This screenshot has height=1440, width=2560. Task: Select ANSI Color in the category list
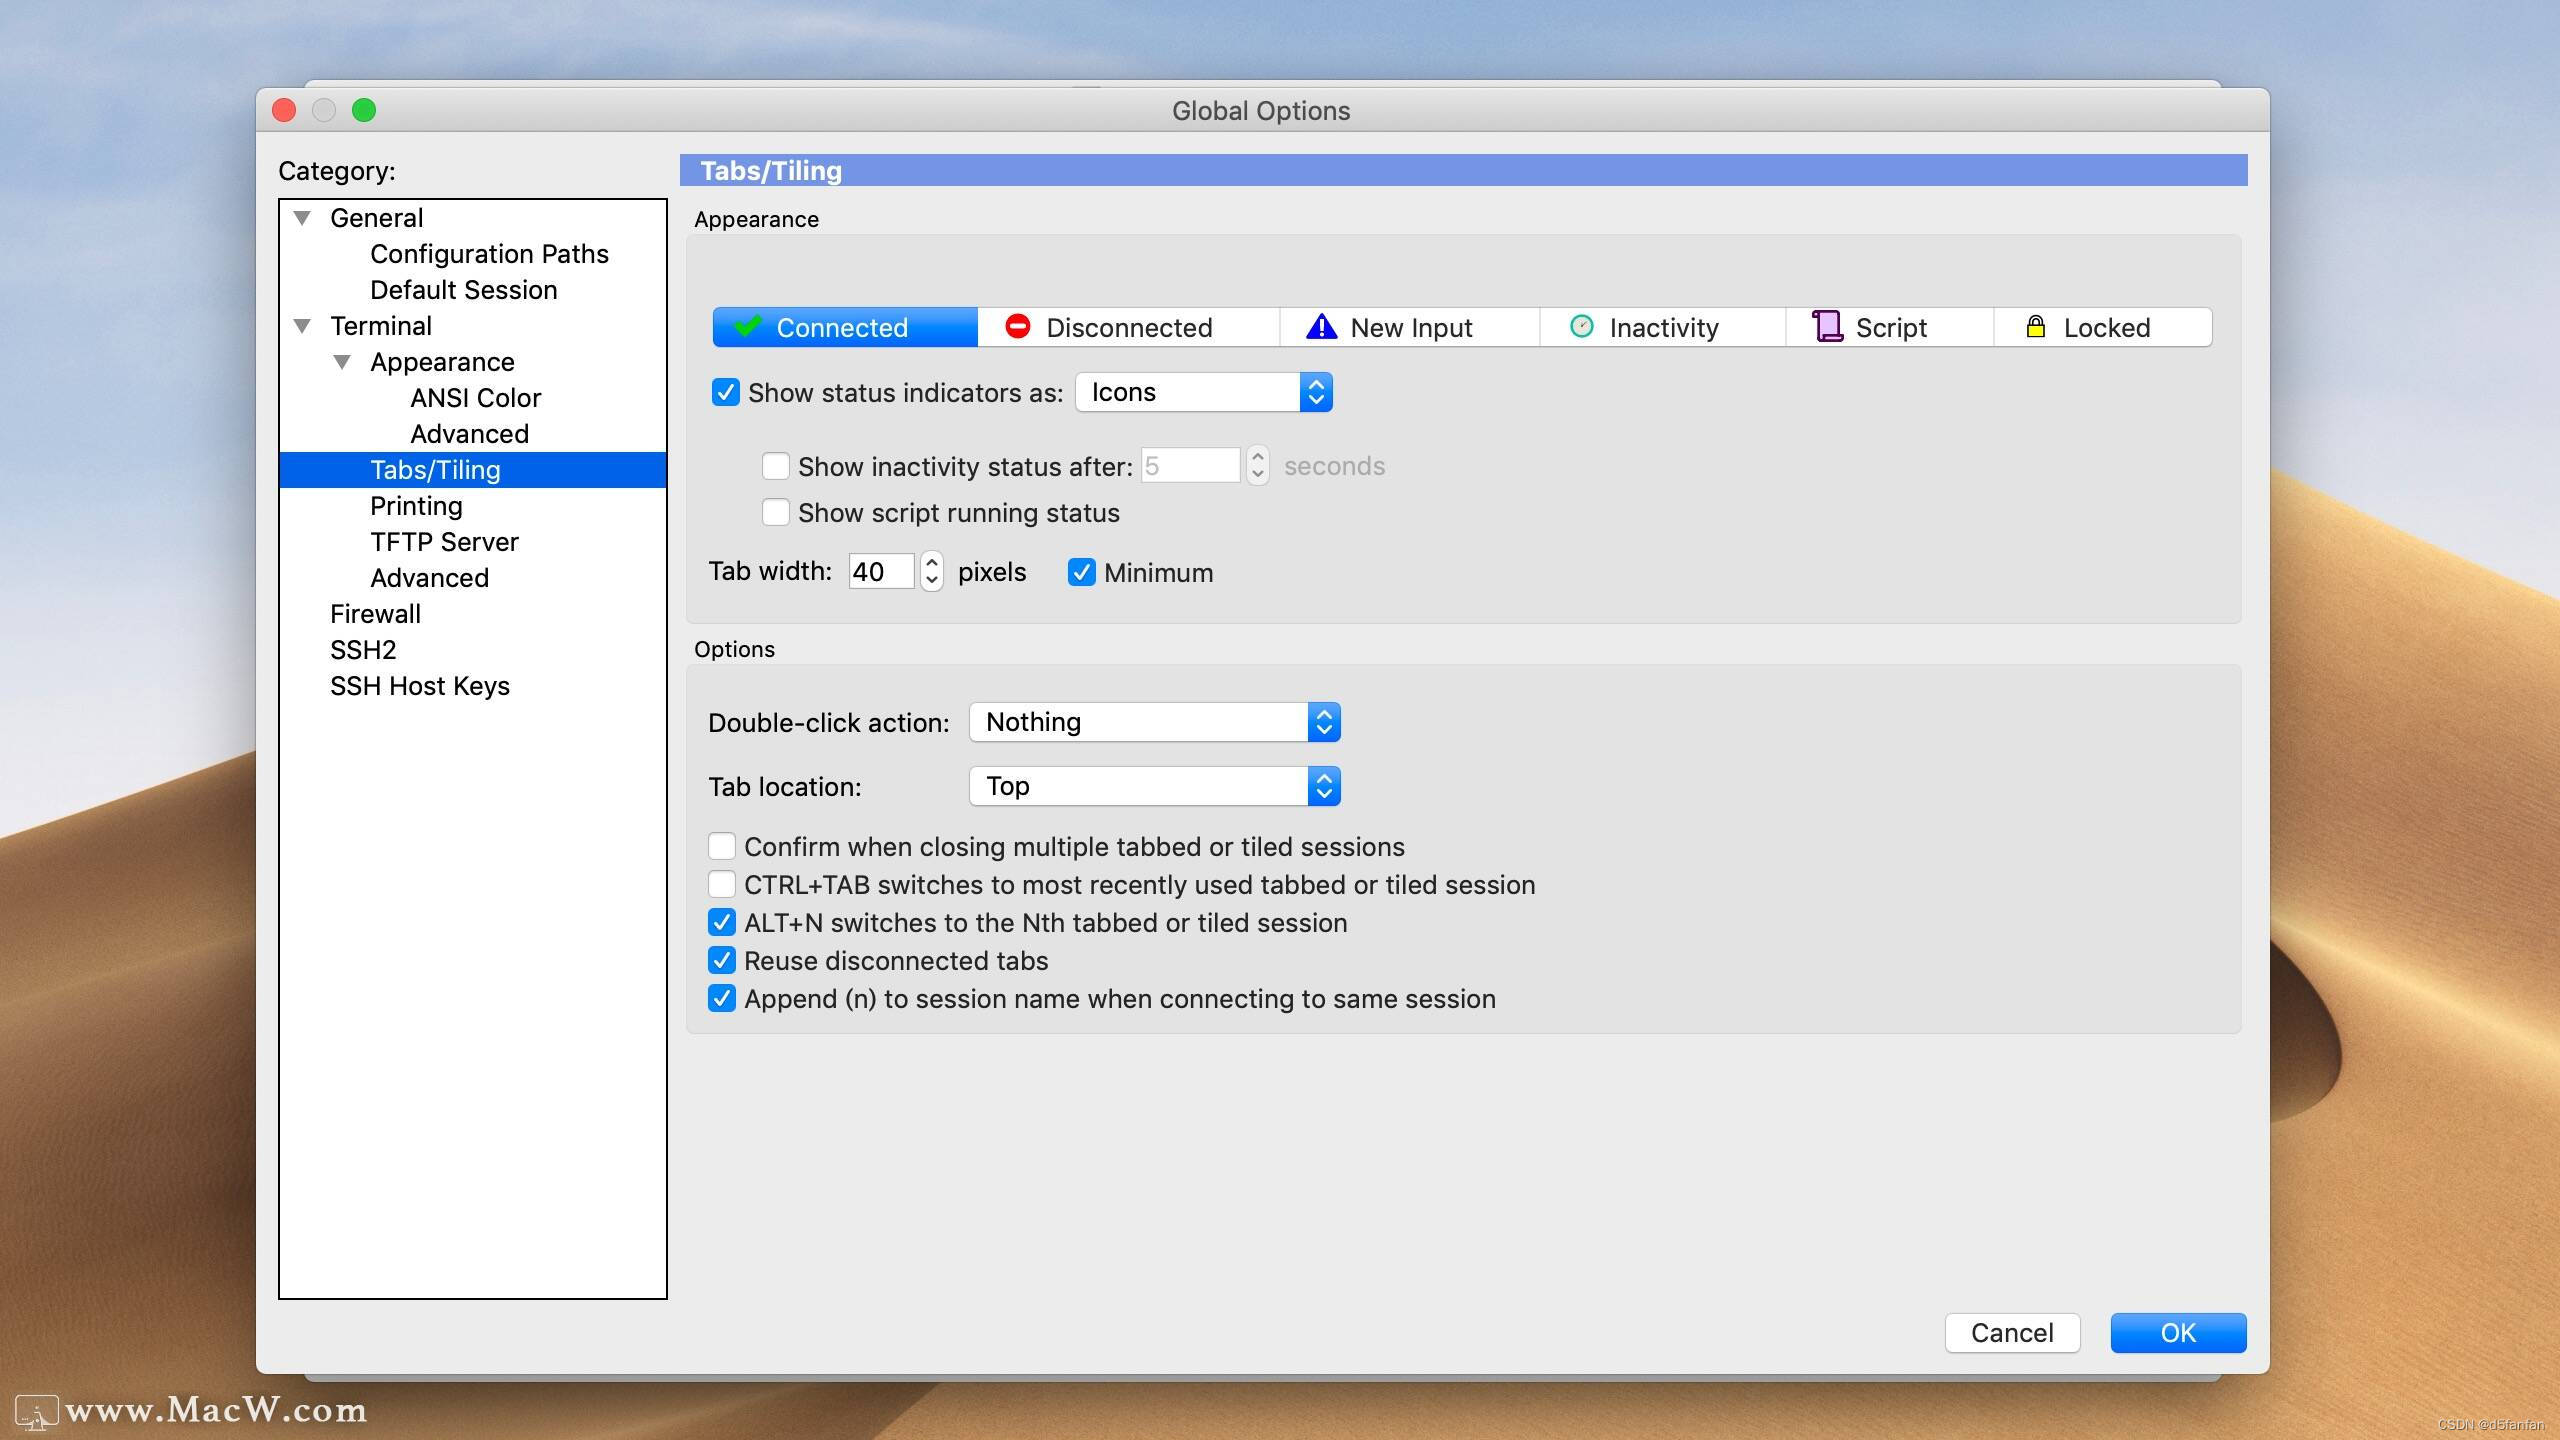(x=474, y=397)
